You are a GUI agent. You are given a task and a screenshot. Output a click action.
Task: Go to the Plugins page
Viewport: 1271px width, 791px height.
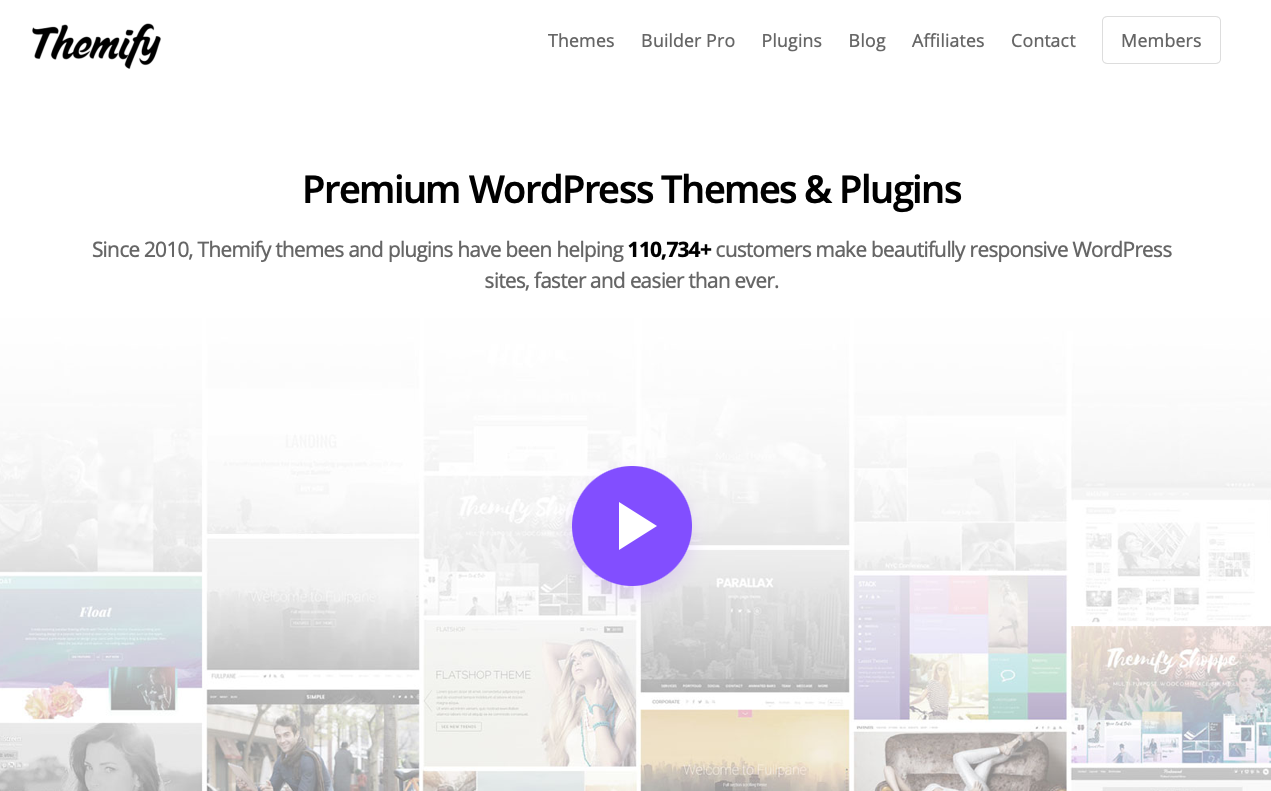click(791, 40)
